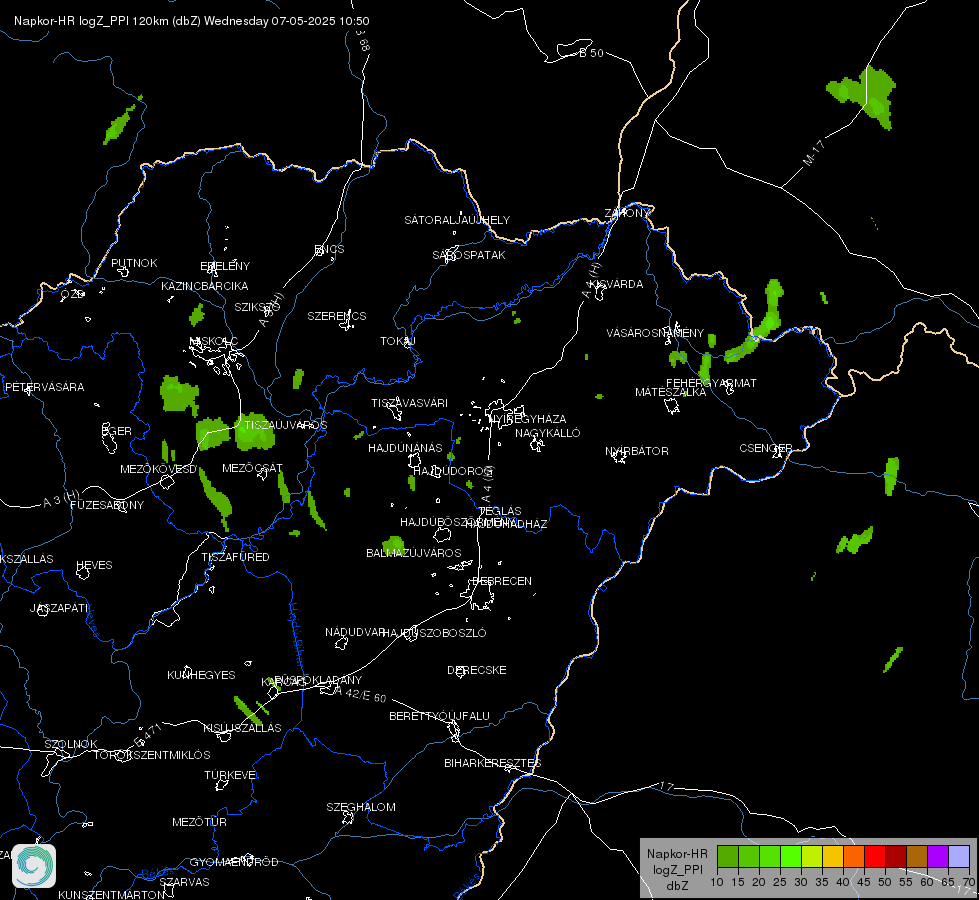Select the 50–55 dBZ dark red swatch
This screenshot has width=979, height=900.
[896, 857]
